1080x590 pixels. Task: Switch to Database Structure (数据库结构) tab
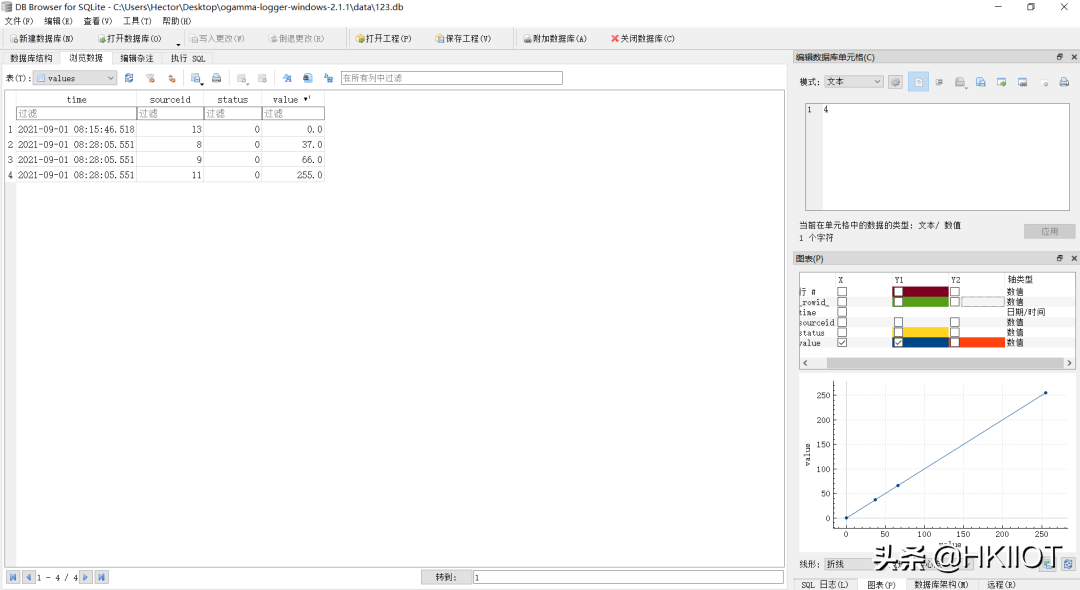32,59
